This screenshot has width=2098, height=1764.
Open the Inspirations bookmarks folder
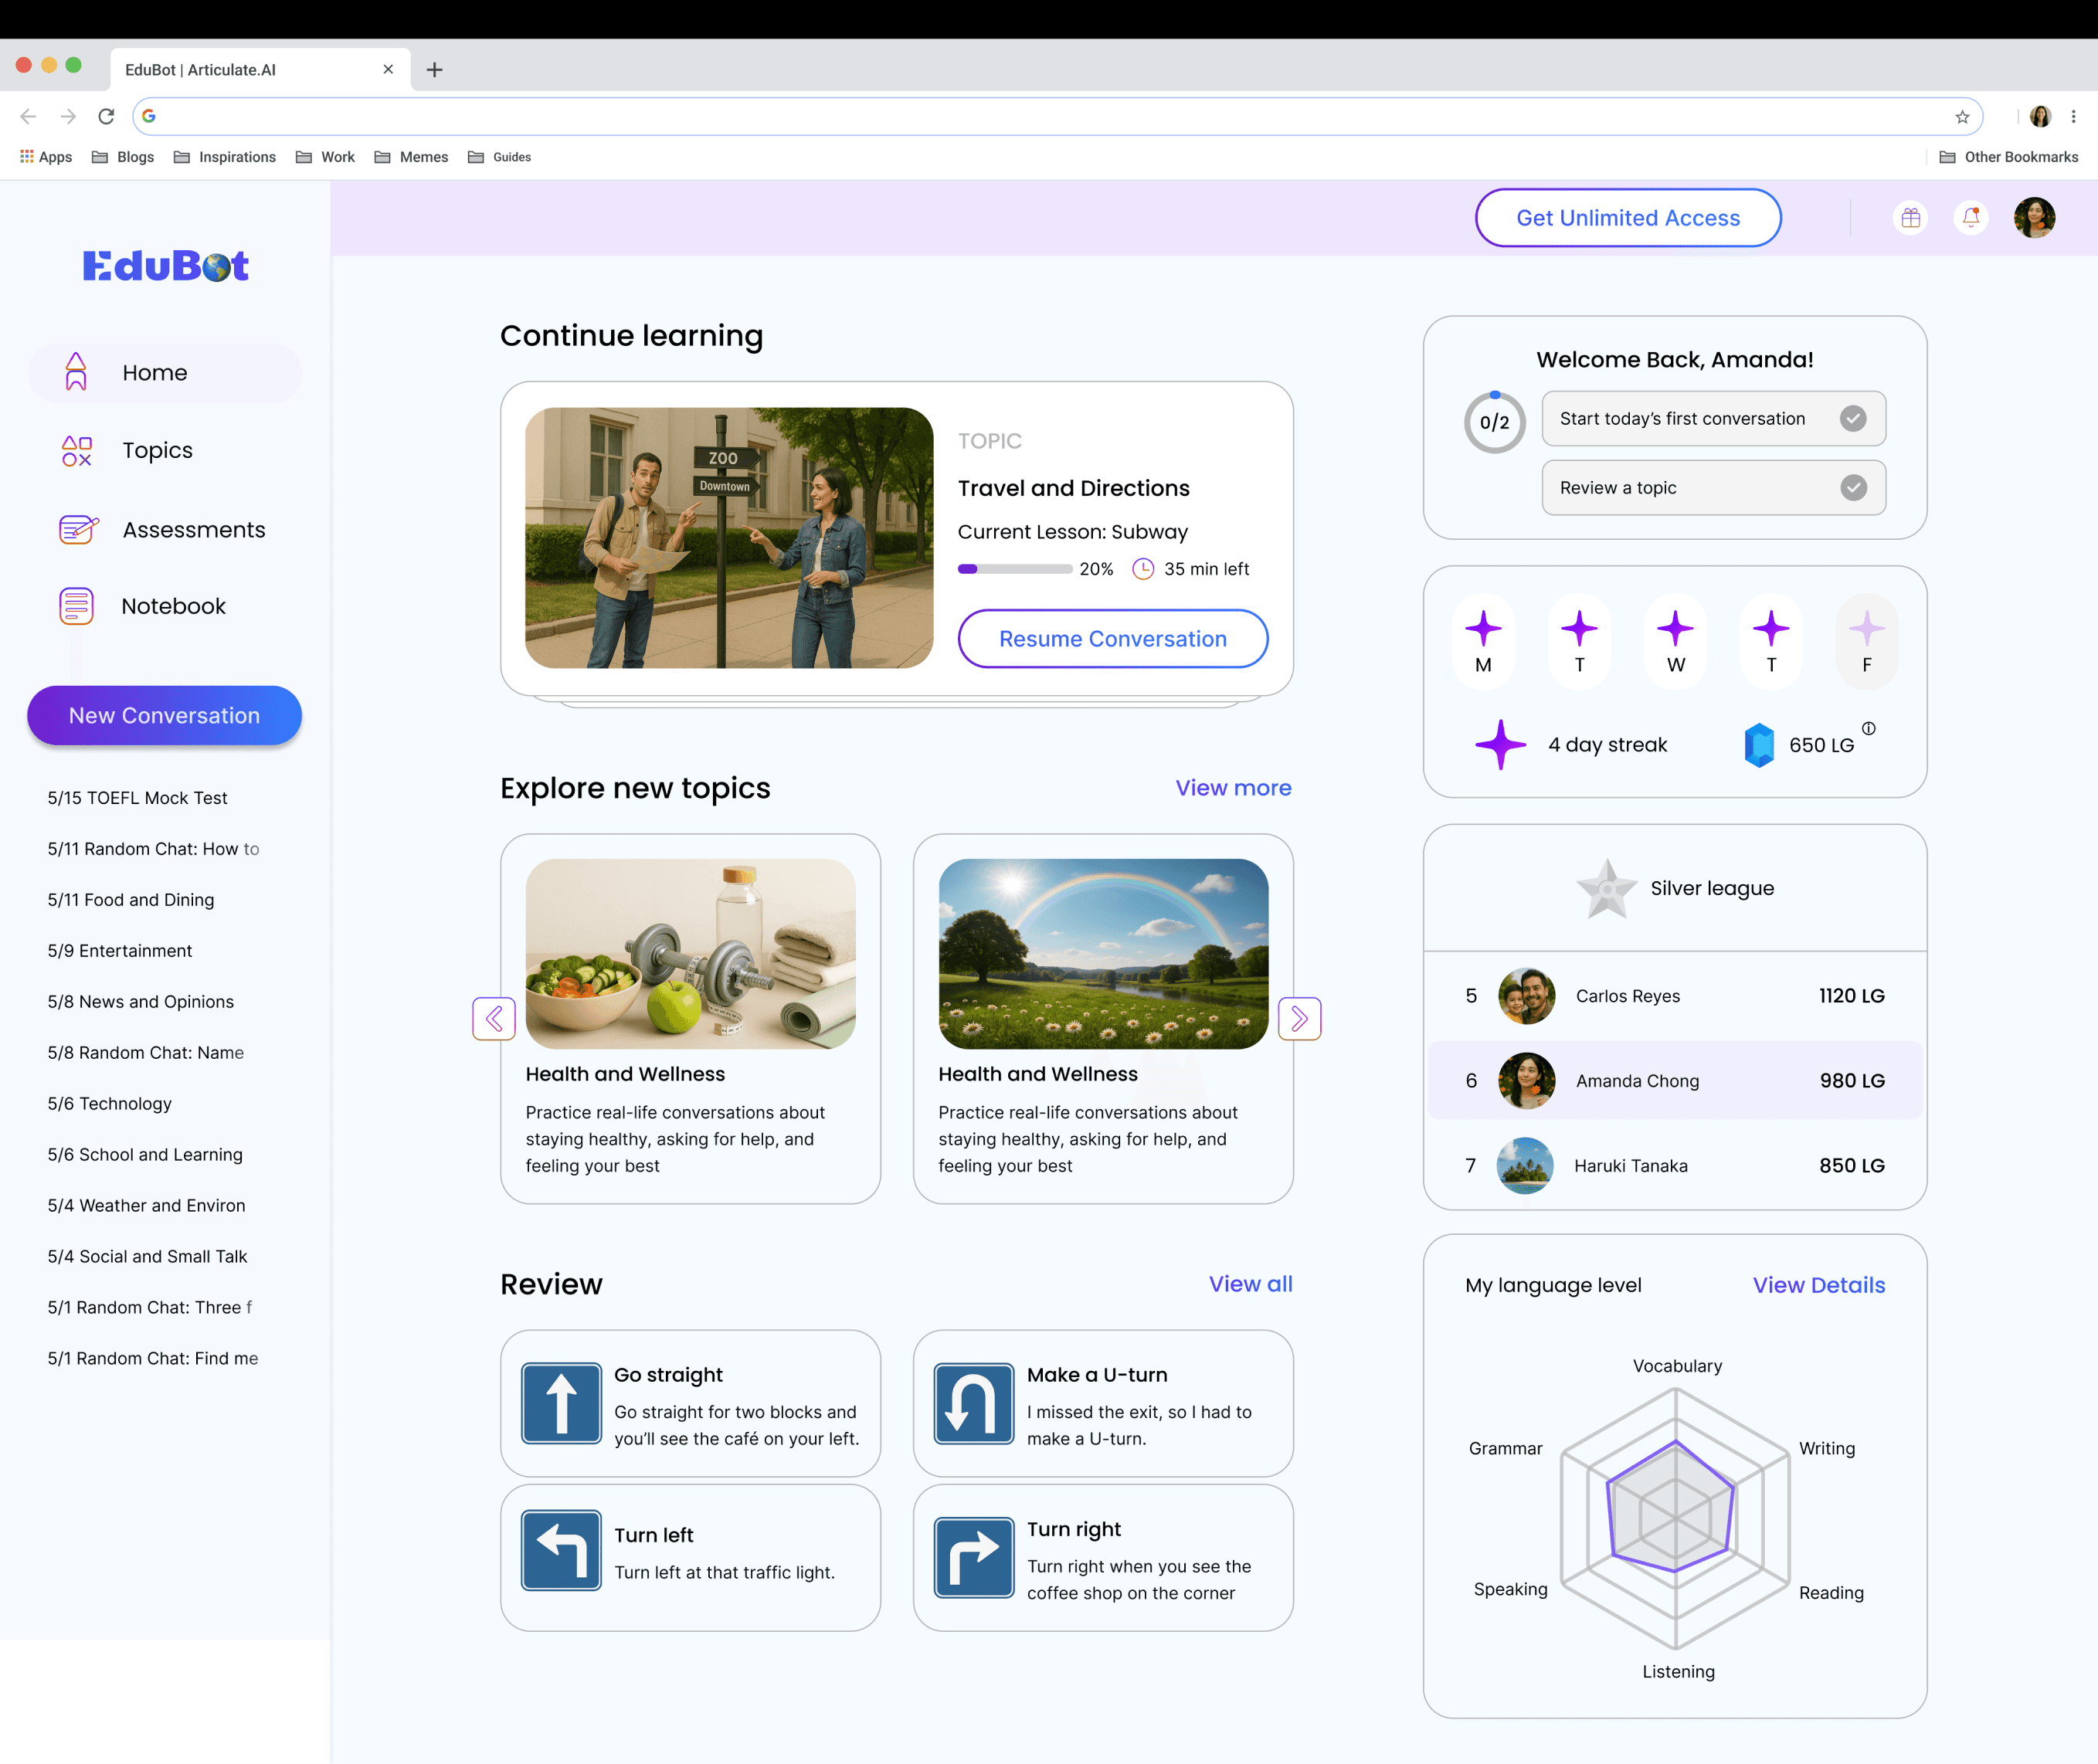tap(225, 157)
